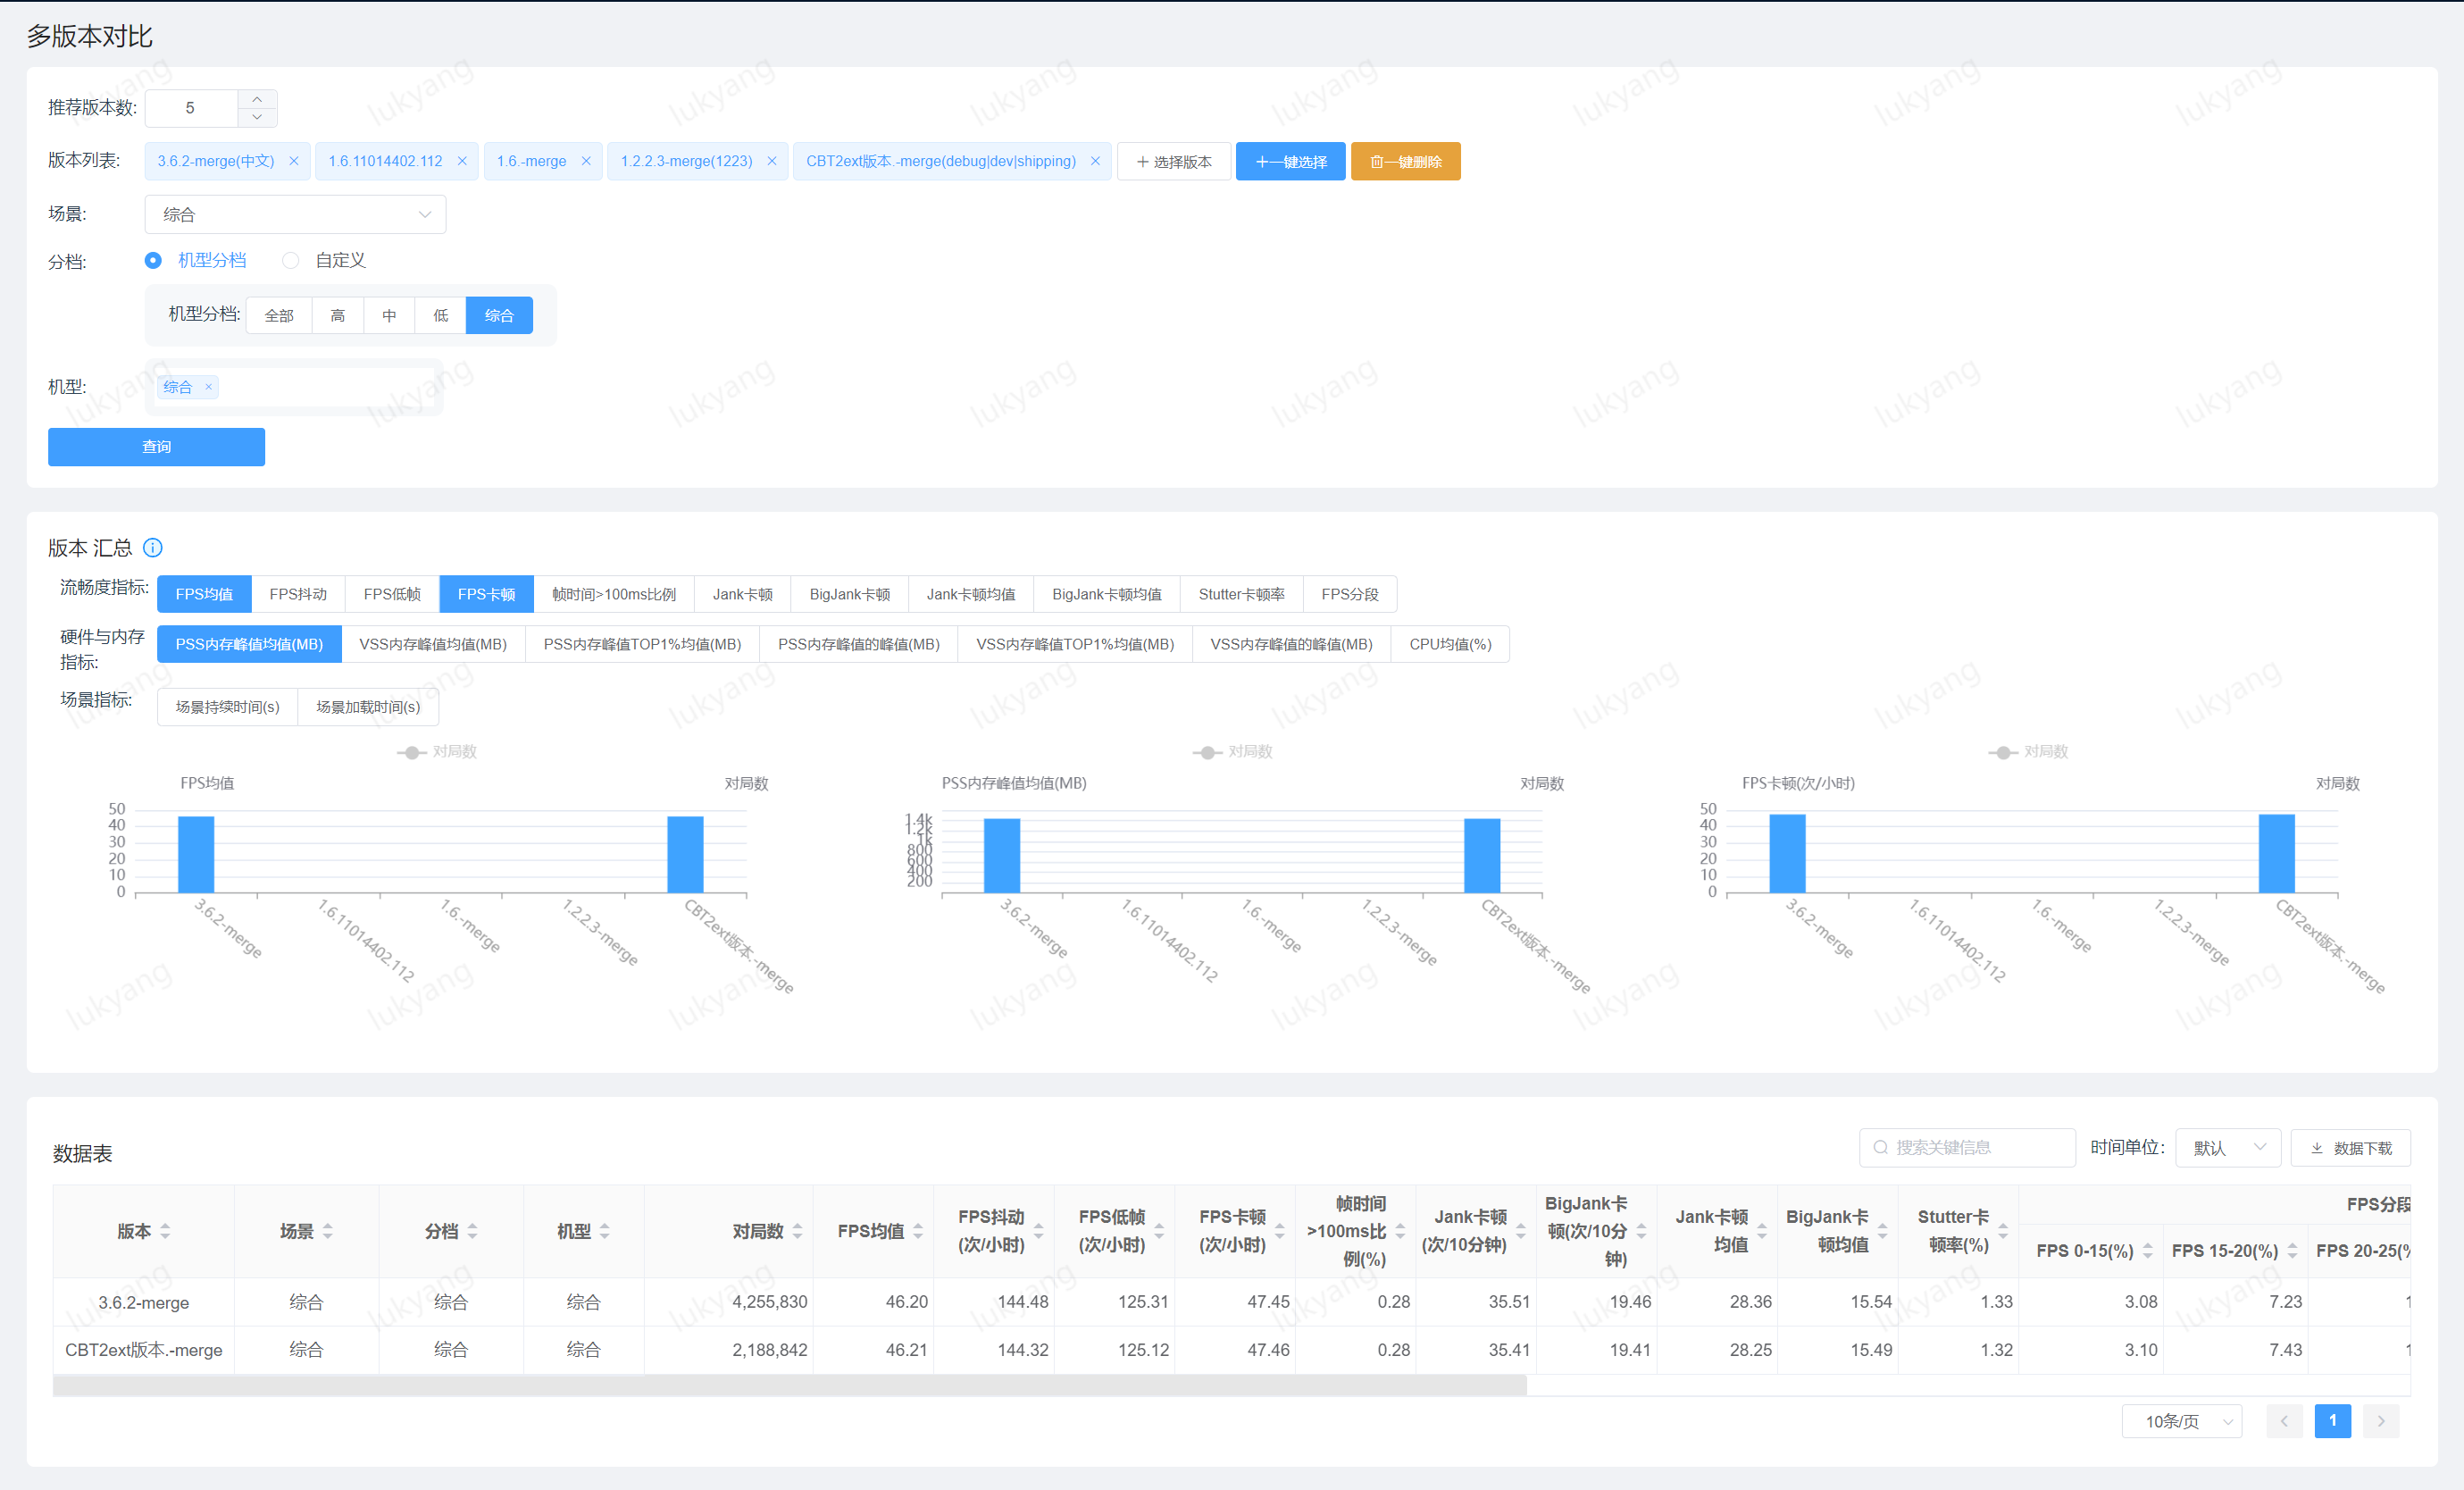
Task: Toggle 对局数 legend on FPS均值 chart
Action: coord(437,752)
